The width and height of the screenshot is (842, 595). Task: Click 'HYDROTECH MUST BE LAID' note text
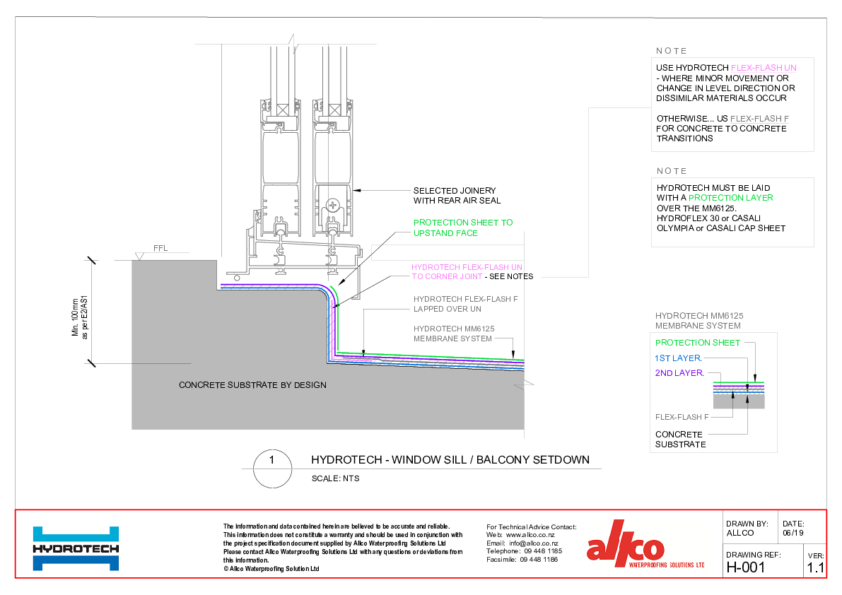713,188
